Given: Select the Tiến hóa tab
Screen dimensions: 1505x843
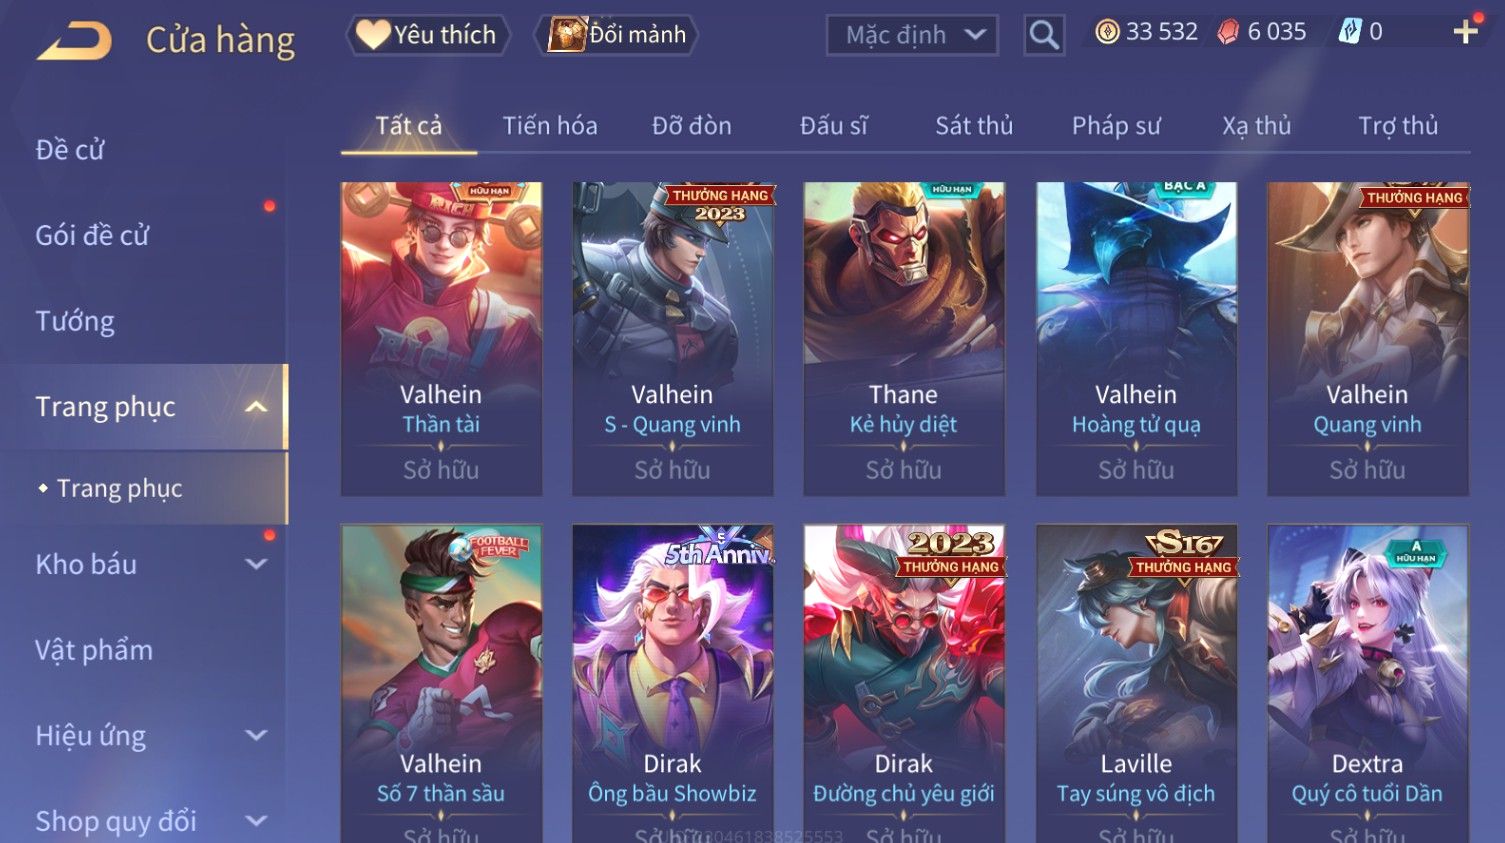Looking at the screenshot, I should (x=550, y=125).
